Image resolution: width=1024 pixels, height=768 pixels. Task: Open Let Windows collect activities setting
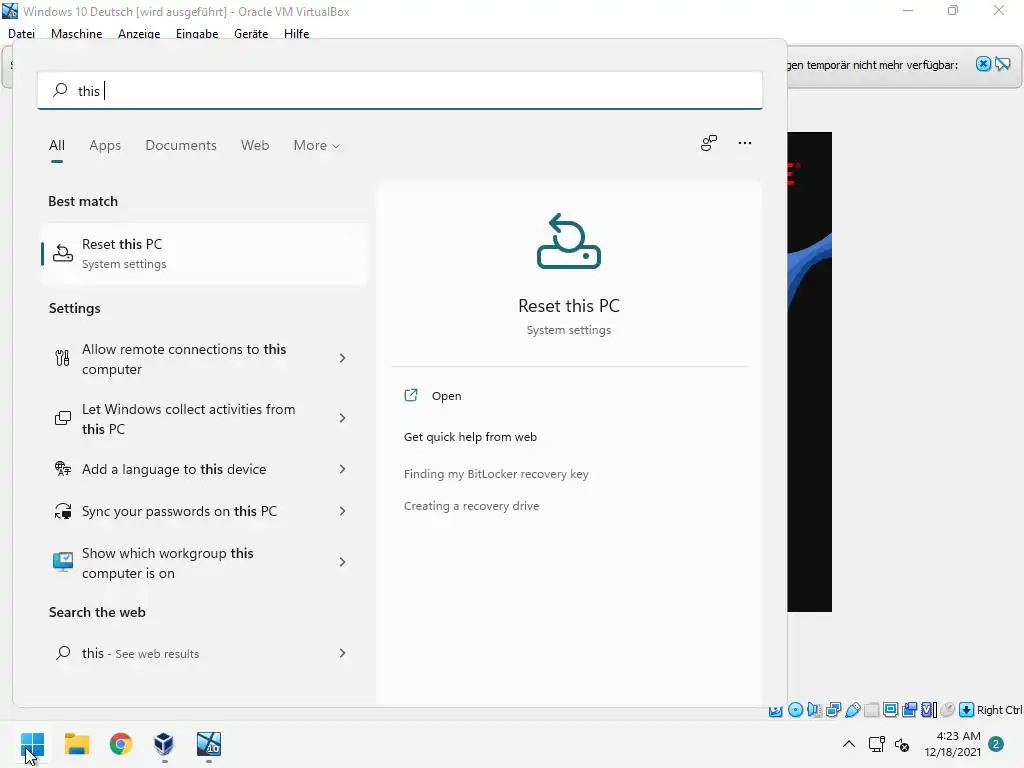coord(188,419)
